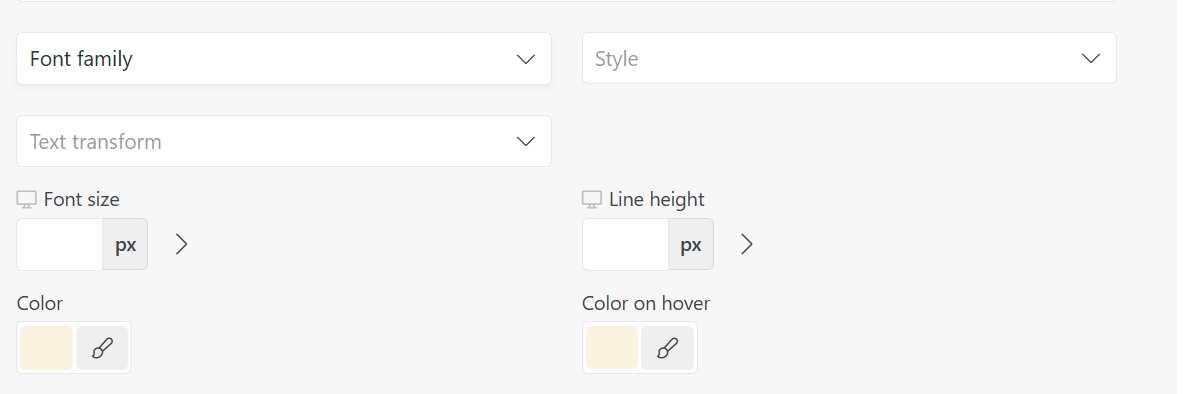Click the Color on hover swatch preview

click(612, 348)
